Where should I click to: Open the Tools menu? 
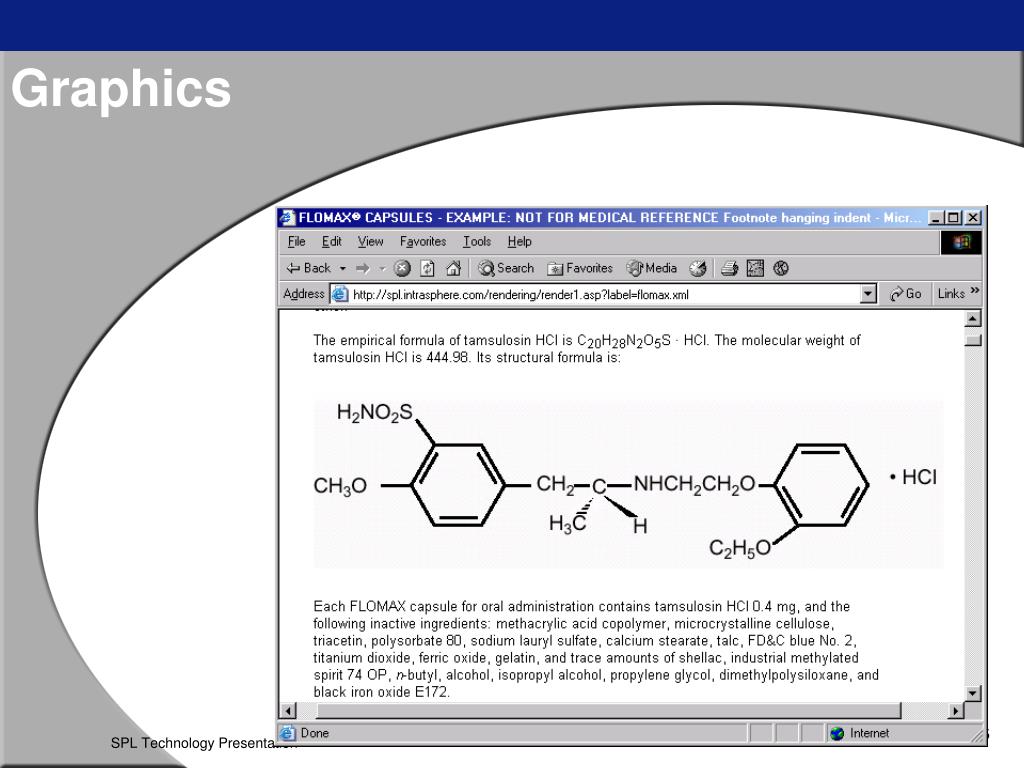(x=477, y=242)
